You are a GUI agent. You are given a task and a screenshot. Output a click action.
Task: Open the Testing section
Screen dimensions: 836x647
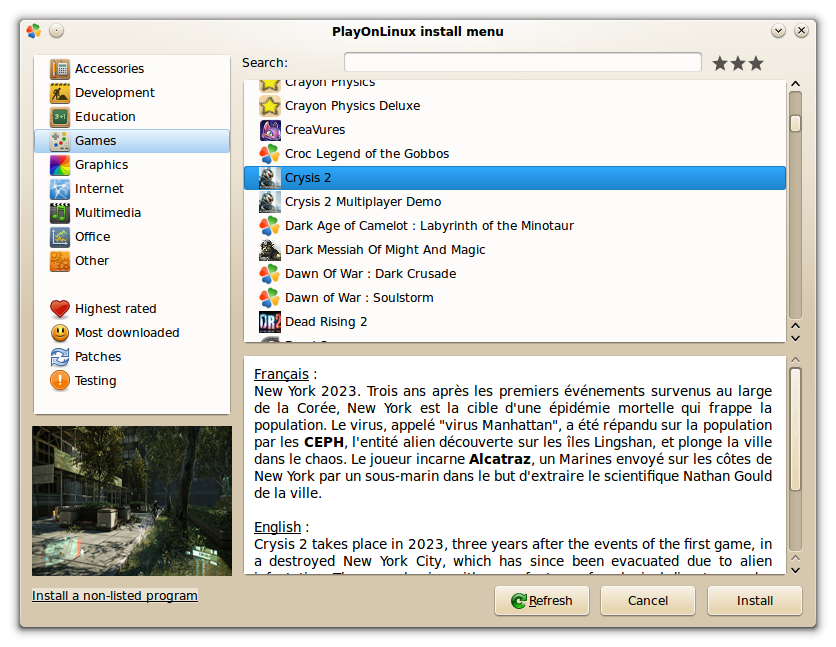132,381
